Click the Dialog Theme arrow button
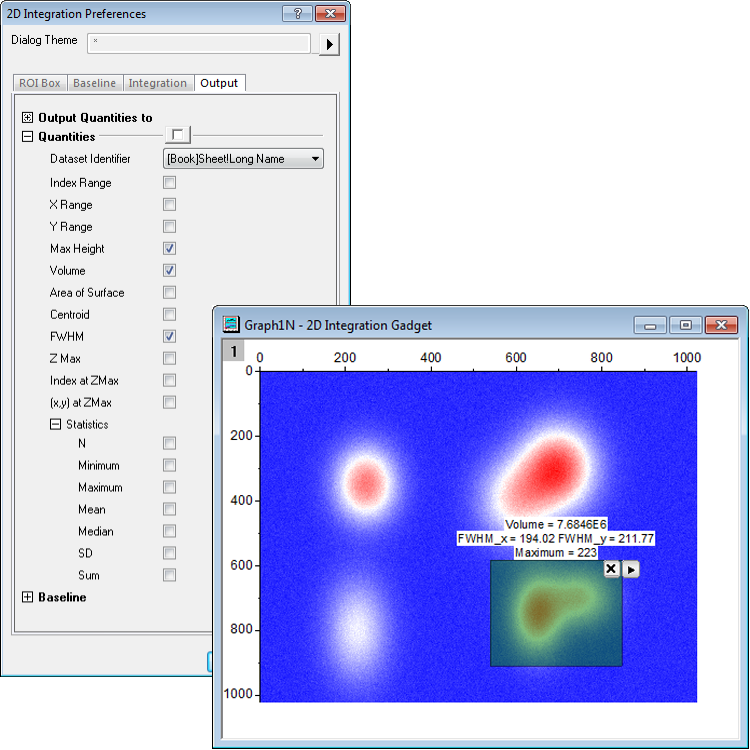Viewport: 750px width, 750px height. 330,44
